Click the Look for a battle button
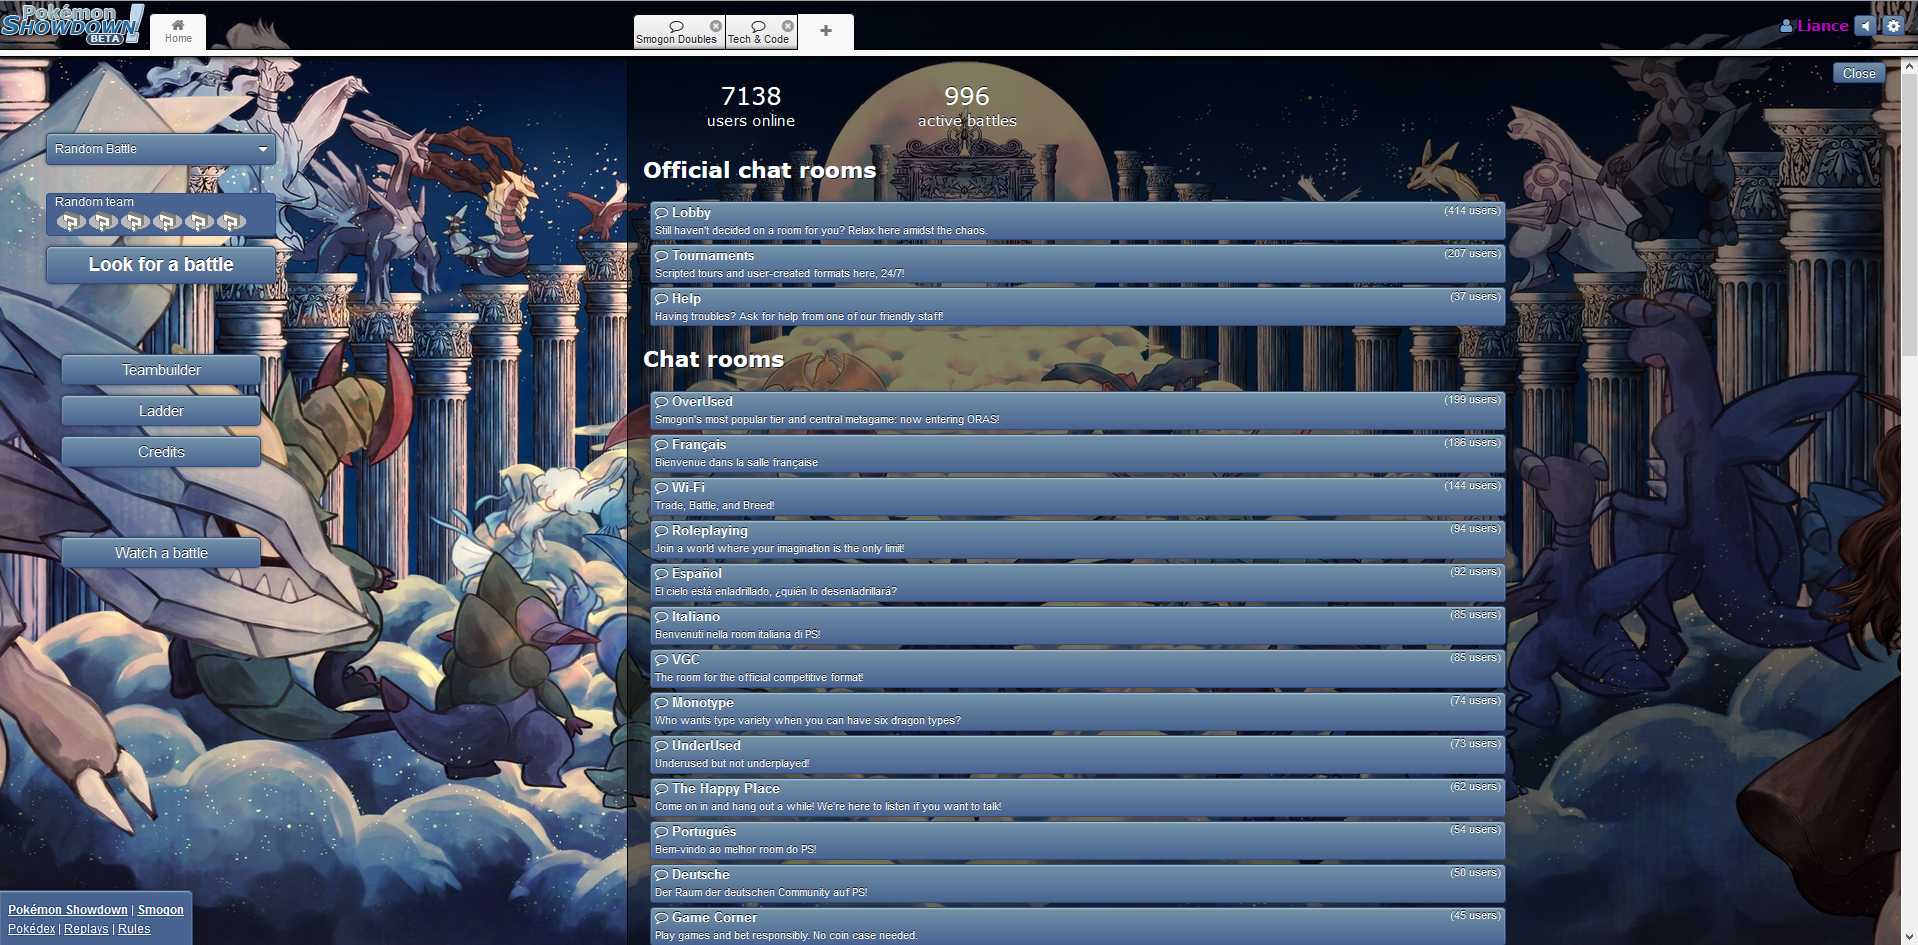 coord(161,265)
